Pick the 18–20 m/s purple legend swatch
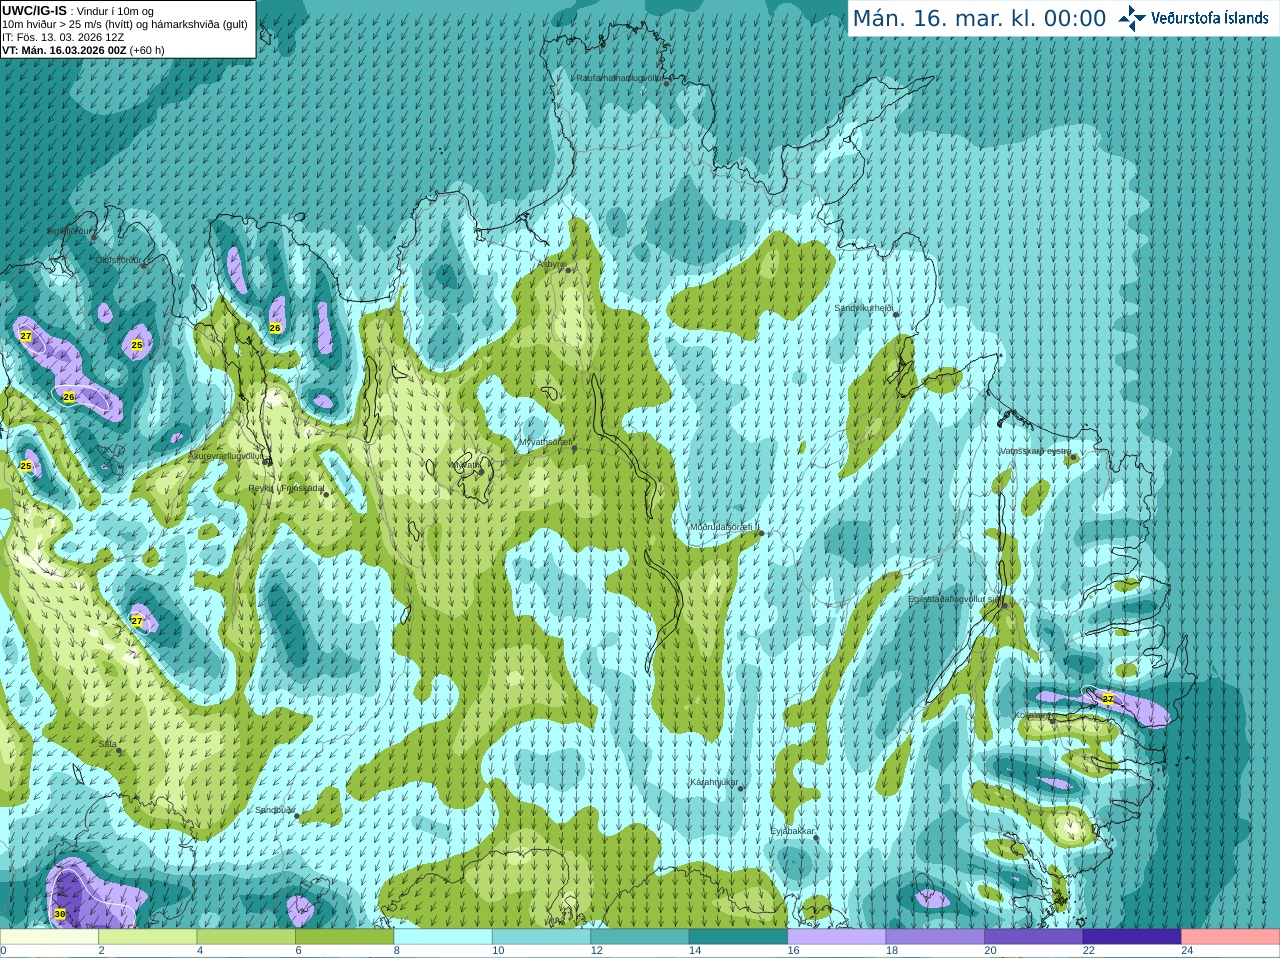The height and width of the screenshot is (958, 1280). click(936, 937)
